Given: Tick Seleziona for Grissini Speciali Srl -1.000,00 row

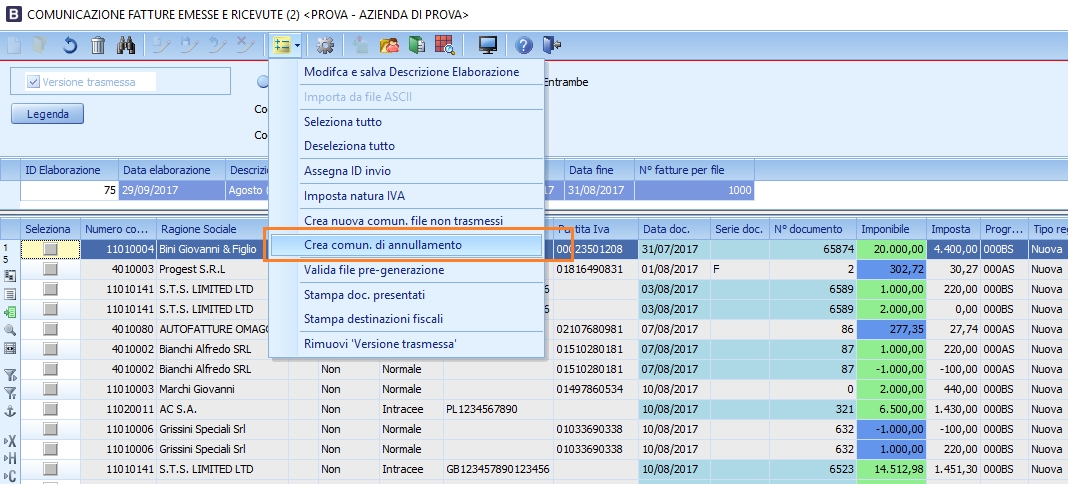Looking at the screenshot, I should 50,430.
